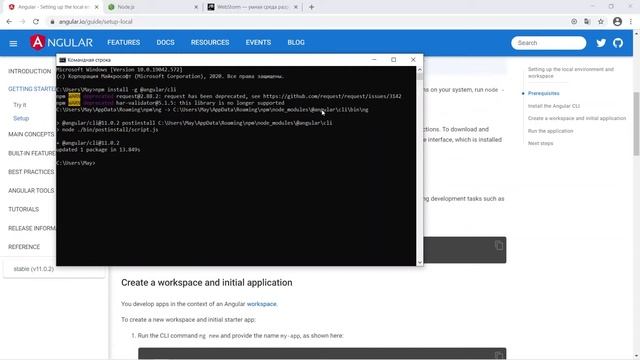Click the page's vertical scrollbar thumb

[x=636, y=124]
